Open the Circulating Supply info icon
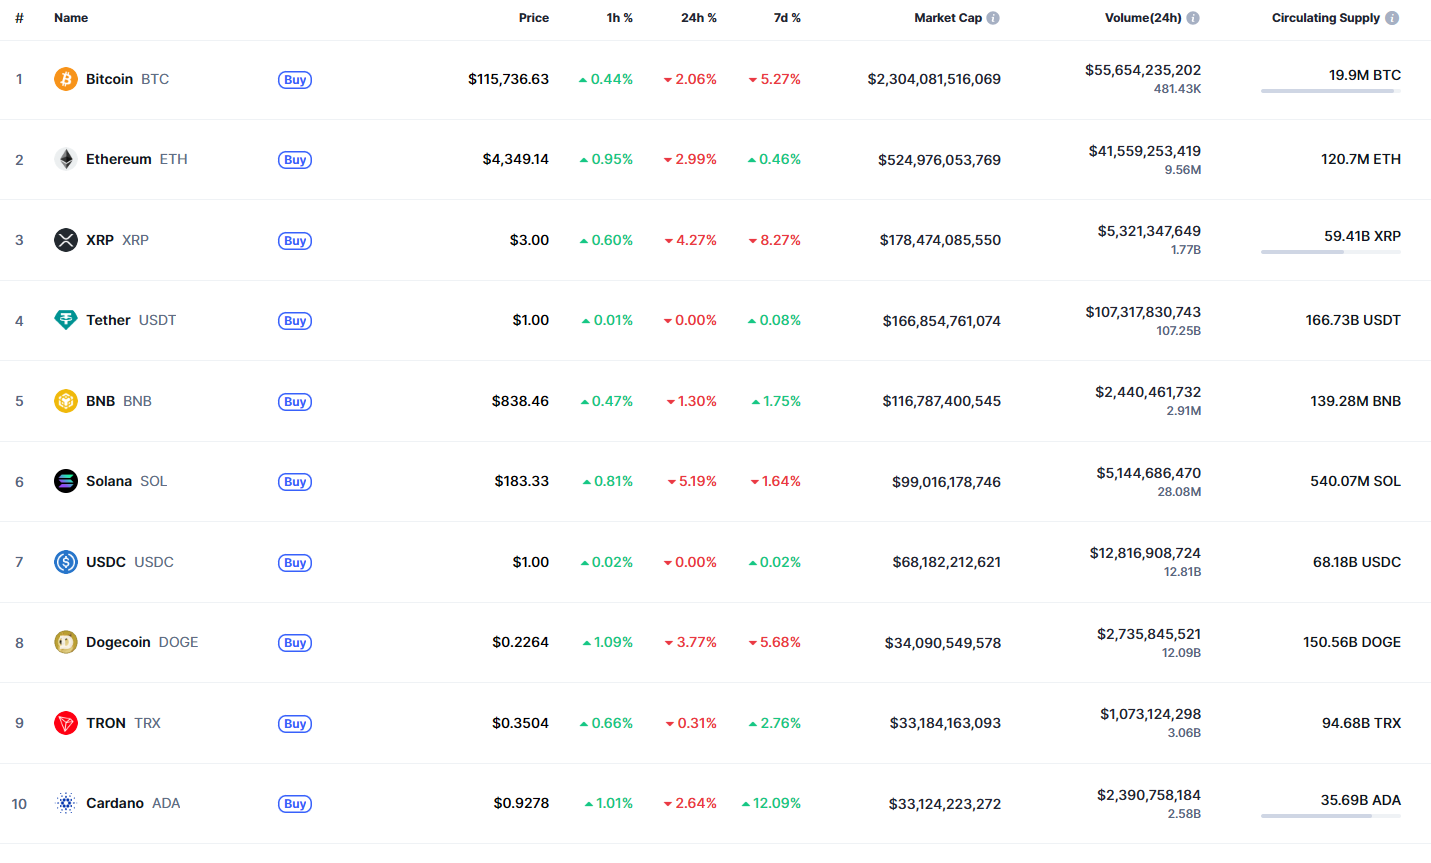 tap(1392, 18)
